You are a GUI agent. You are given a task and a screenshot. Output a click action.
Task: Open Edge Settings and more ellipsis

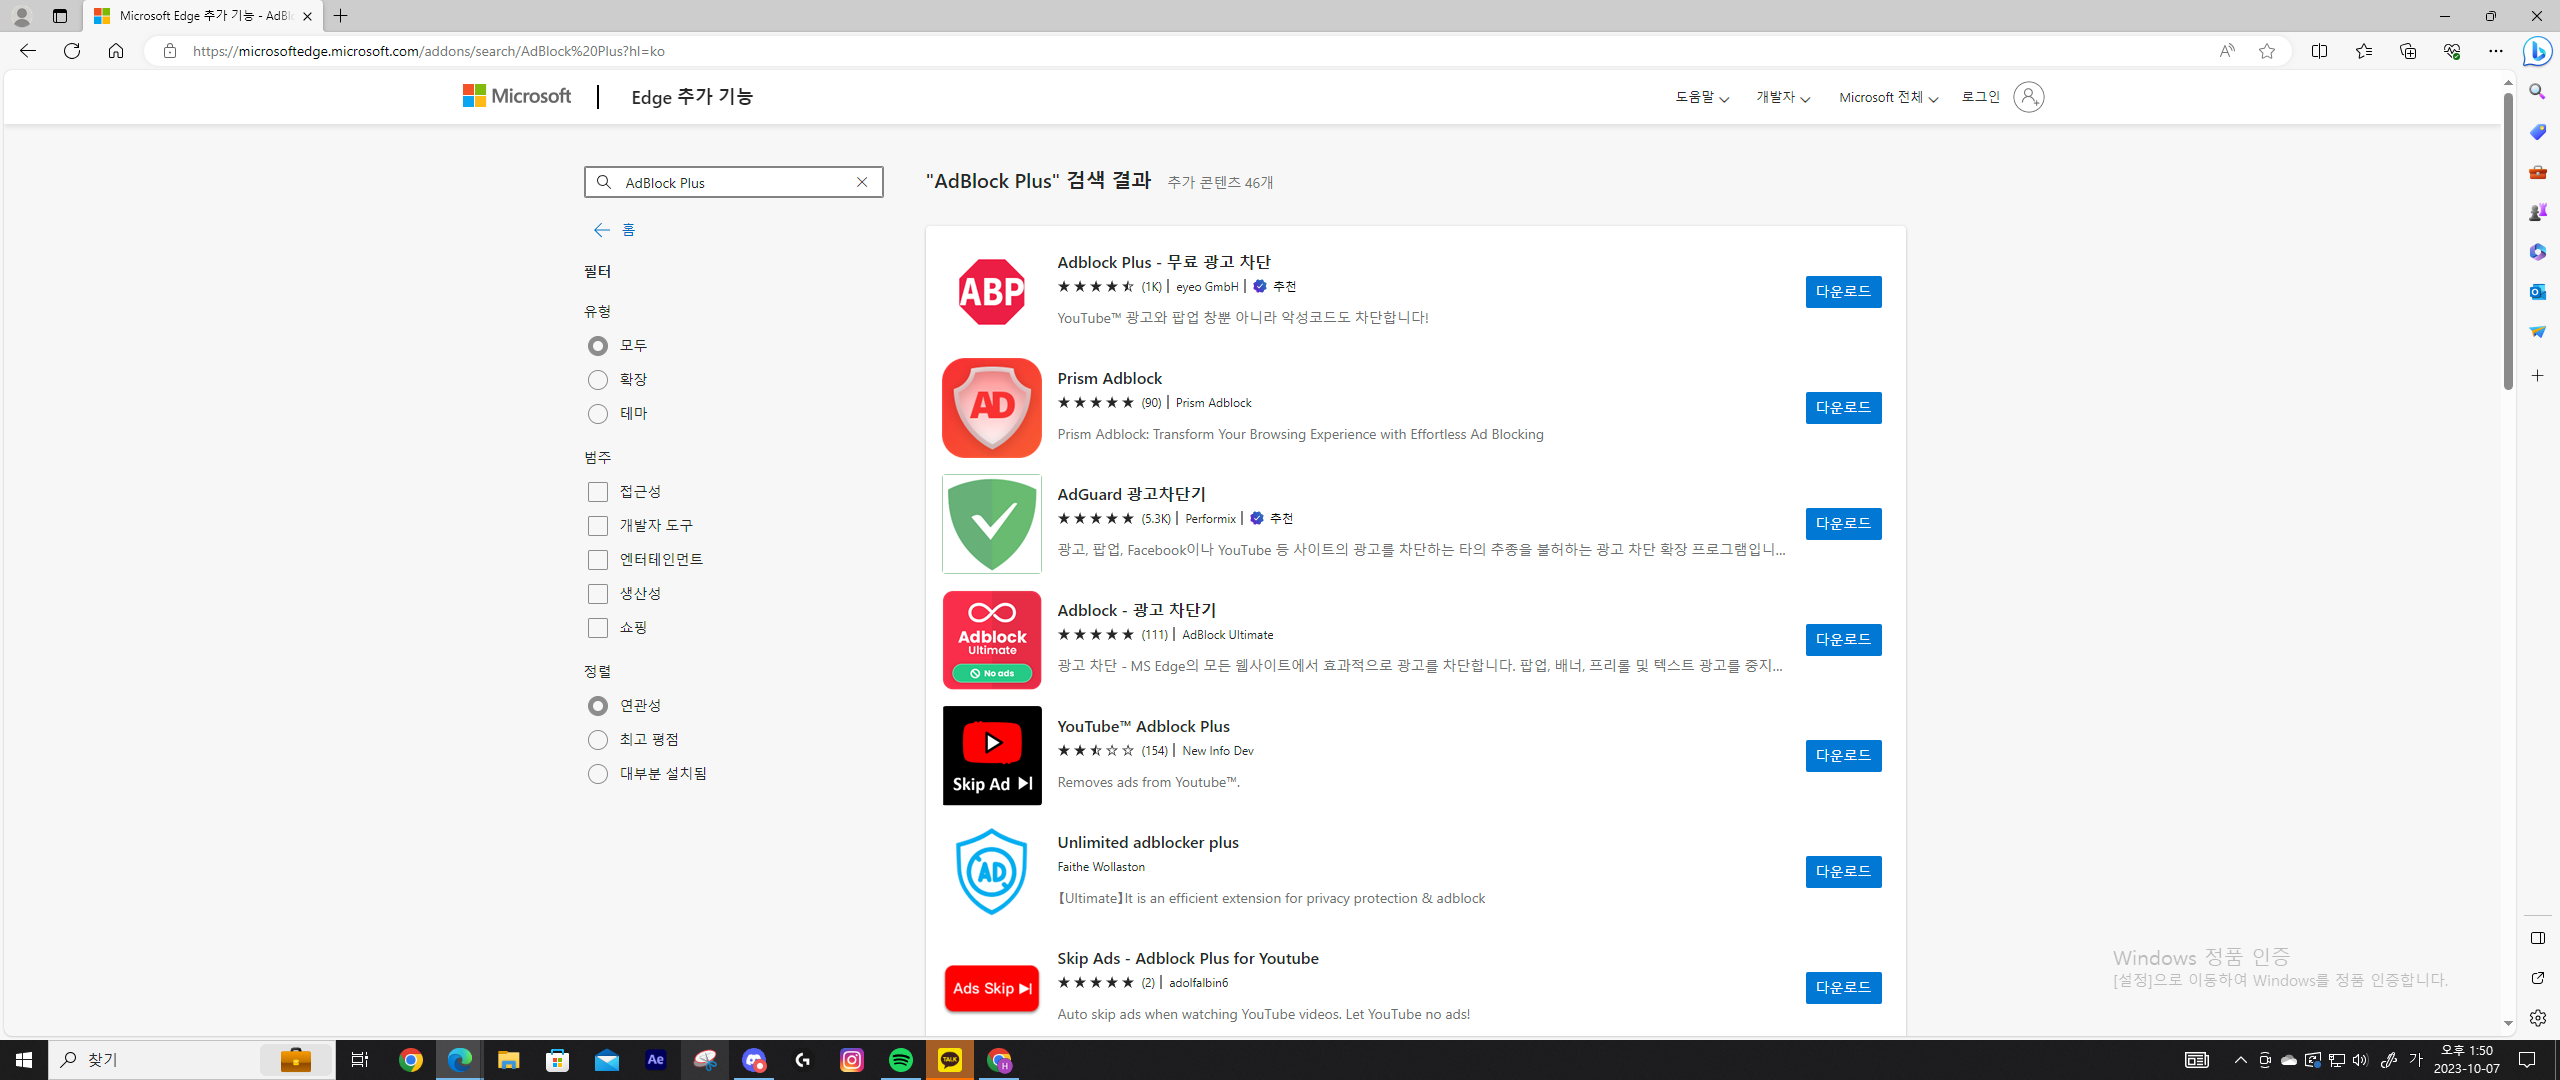coord(2495,51)
